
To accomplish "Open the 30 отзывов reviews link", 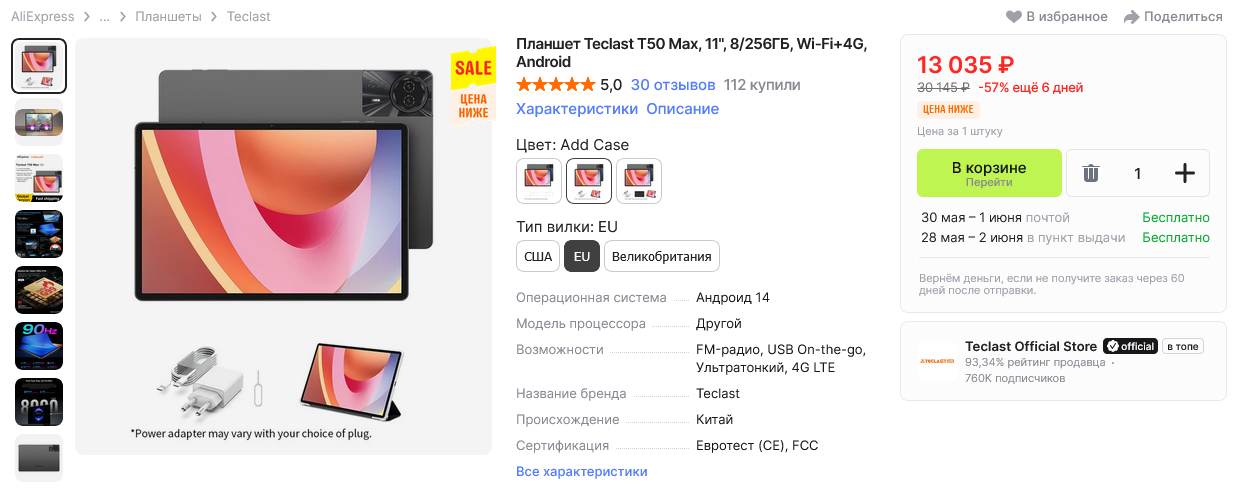I will pyautogui.click(x=673, y=85).
